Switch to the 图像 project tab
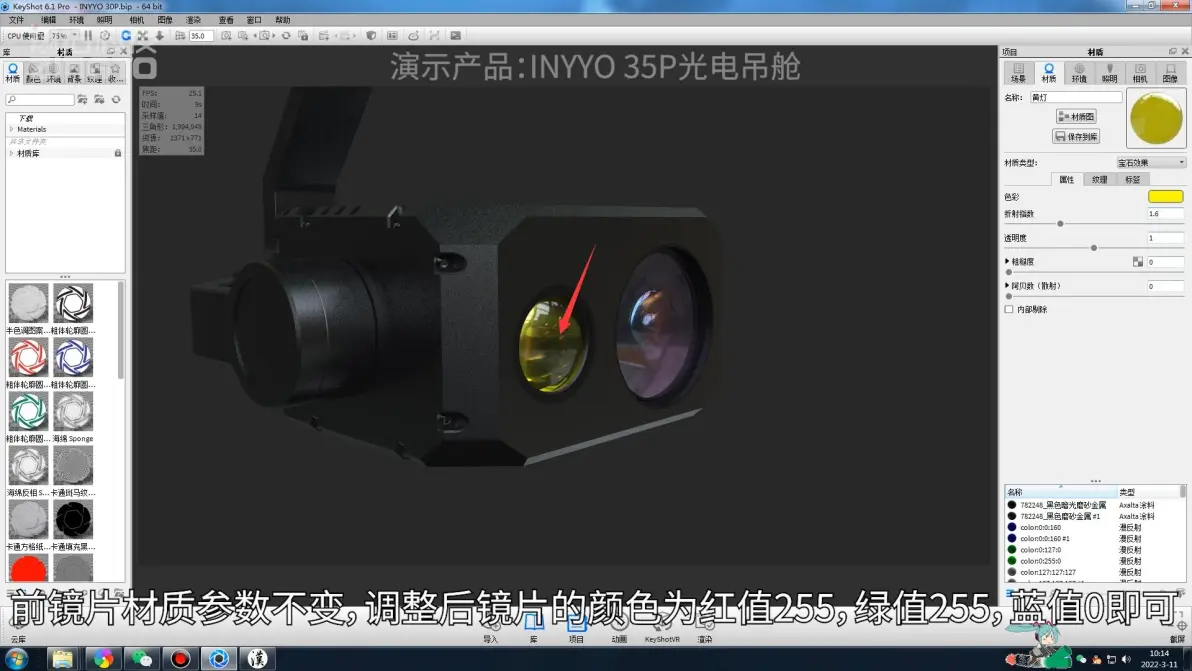Image resolution: width=1192 pixels, height=671 pixels. 1171,73
